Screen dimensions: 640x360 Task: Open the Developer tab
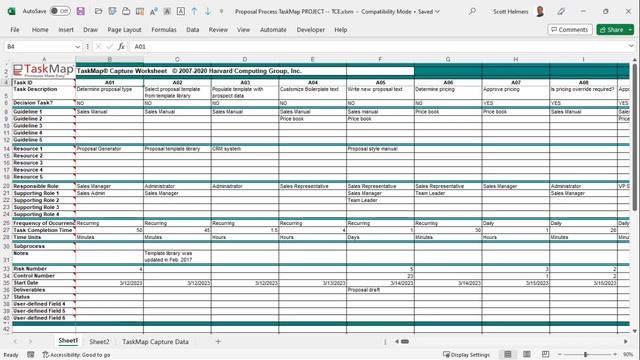pos(311,30)
